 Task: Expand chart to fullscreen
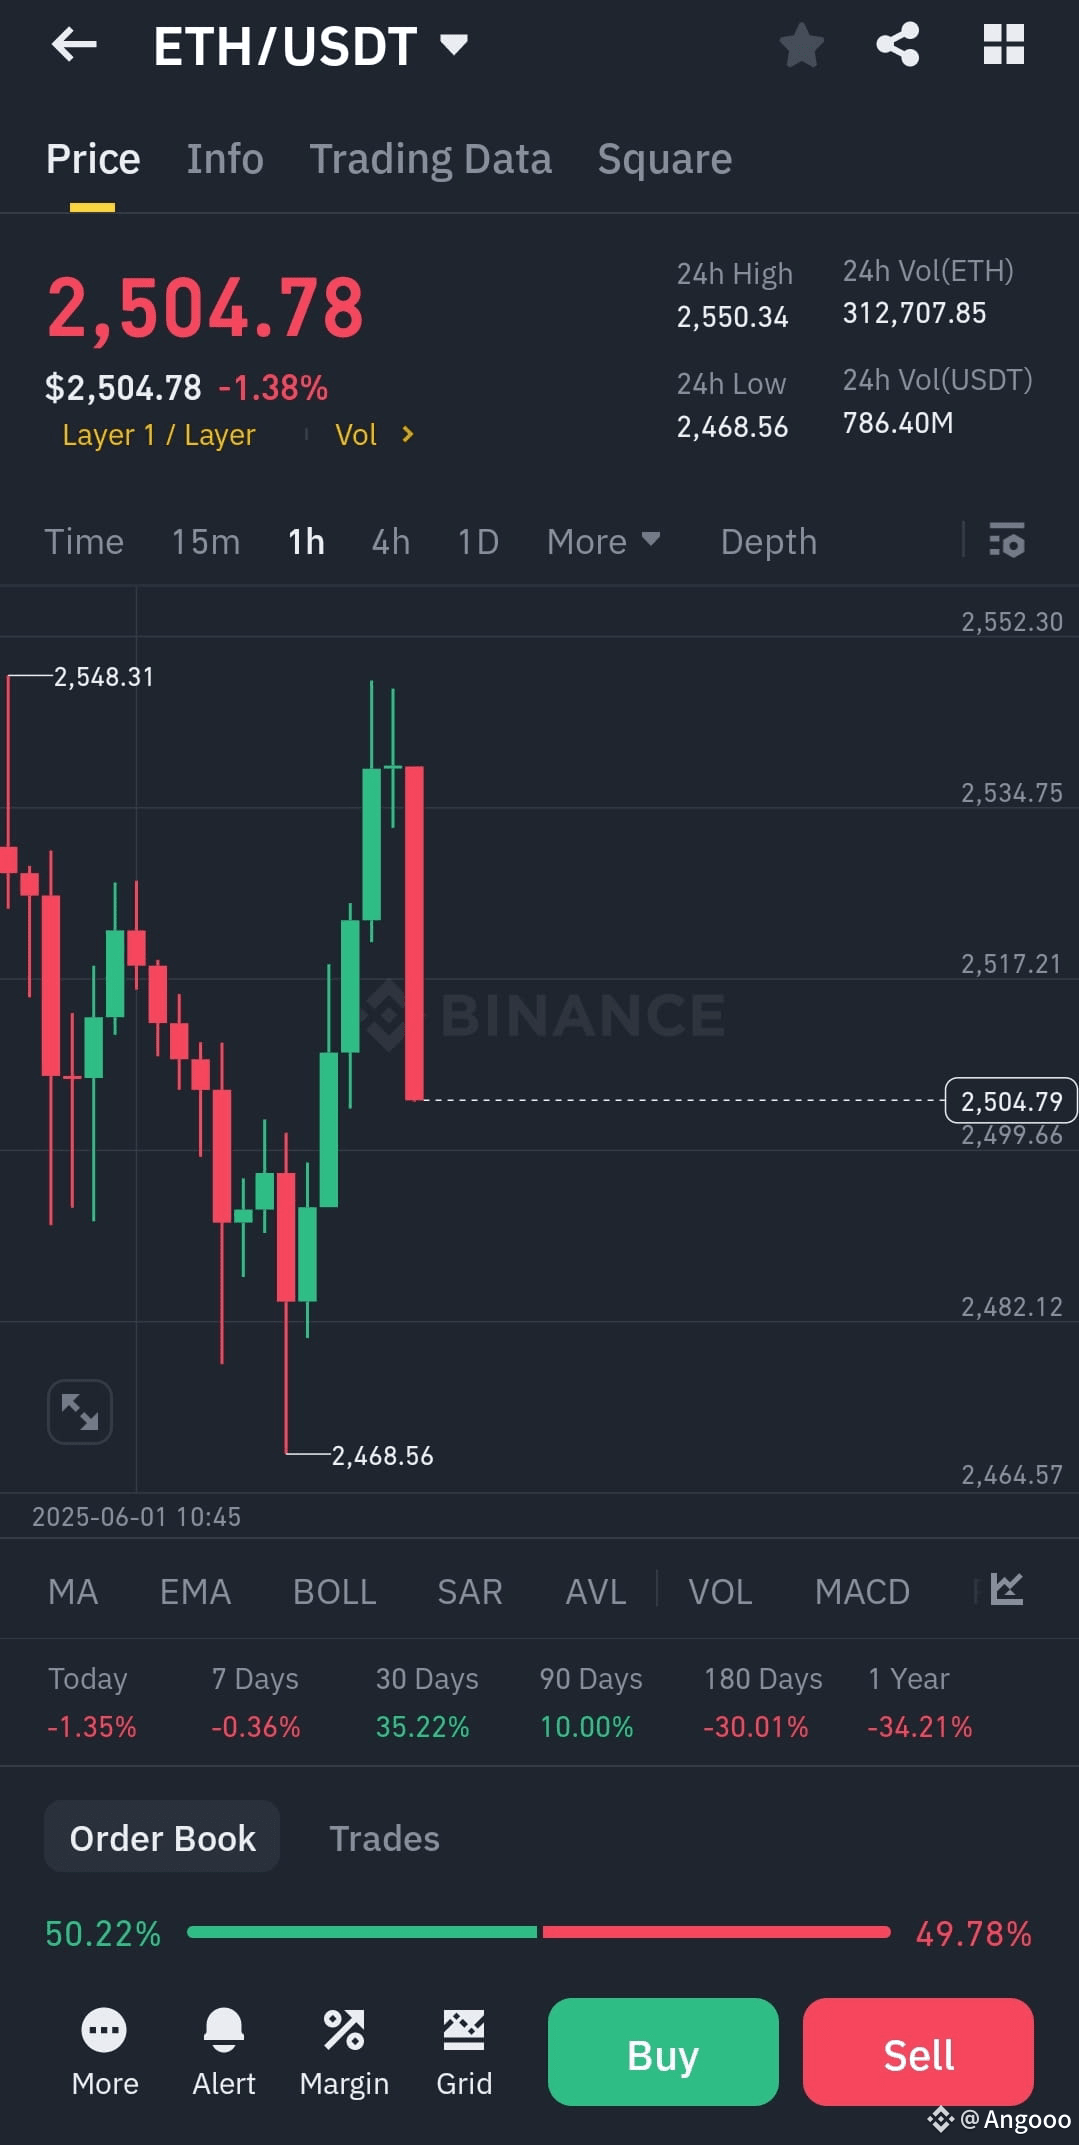[x=80, y=1411]
